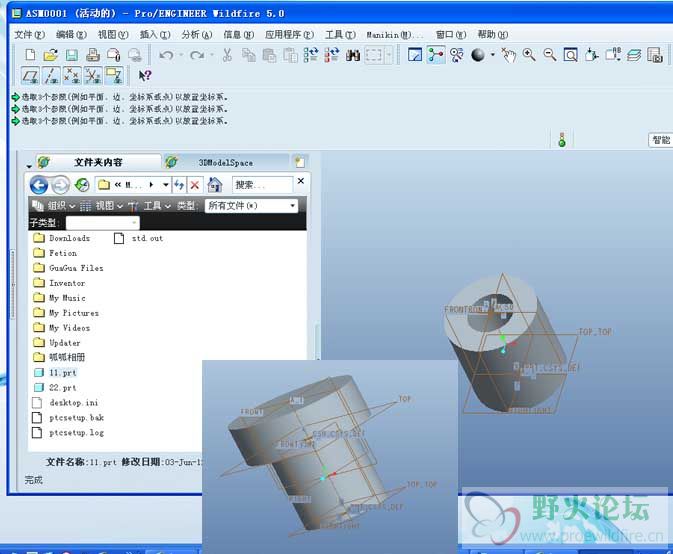Regenerate the model via the regenerate icon
The width and height of the screenshot is (673, 554).
click(x=311, y=55)
